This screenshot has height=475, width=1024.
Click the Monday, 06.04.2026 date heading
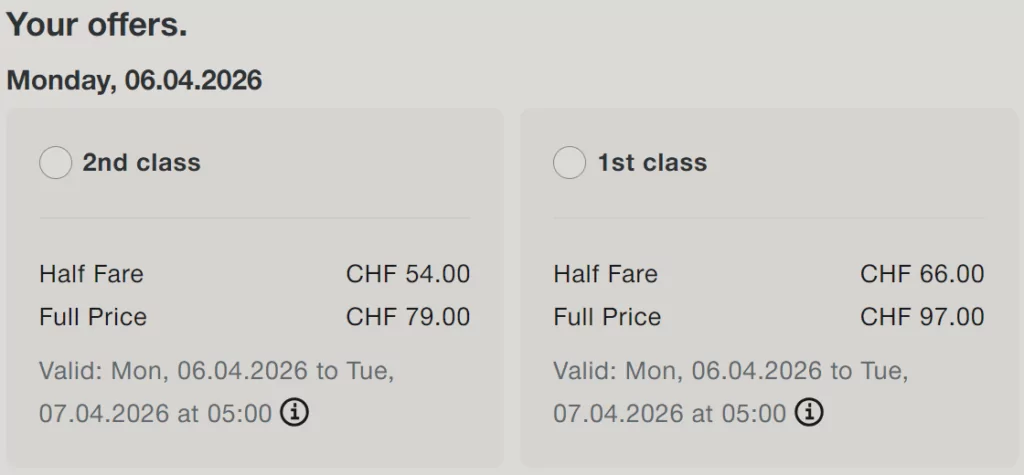pyautogui.click(x=134, y=81)
